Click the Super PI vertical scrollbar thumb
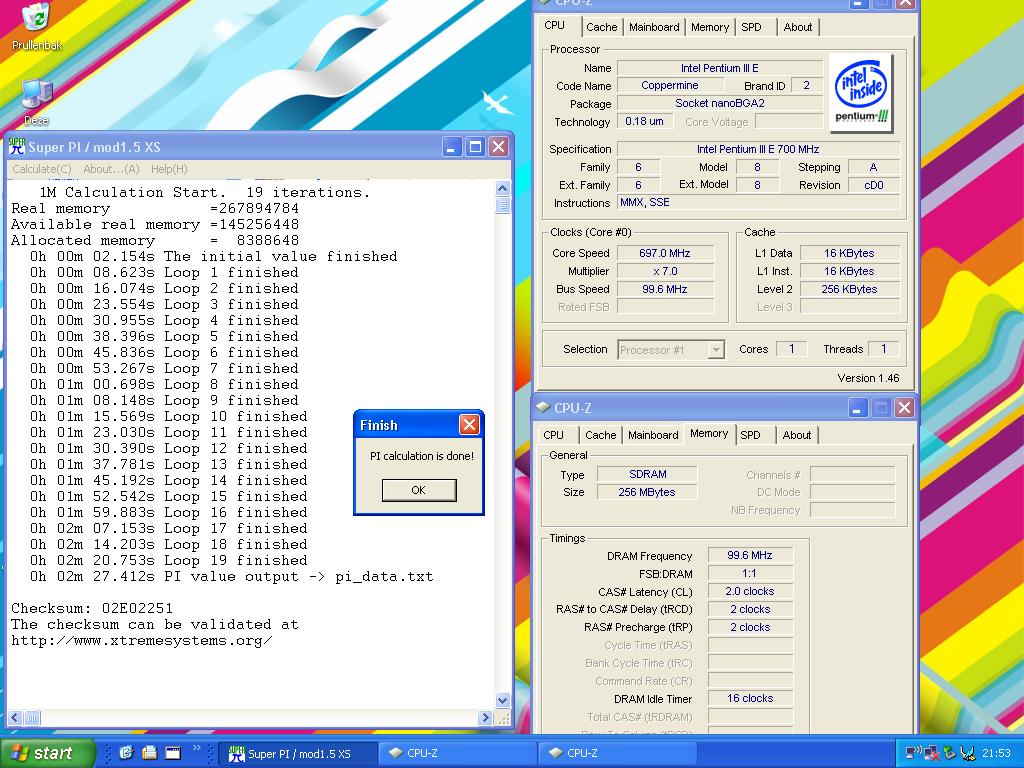 502,205
